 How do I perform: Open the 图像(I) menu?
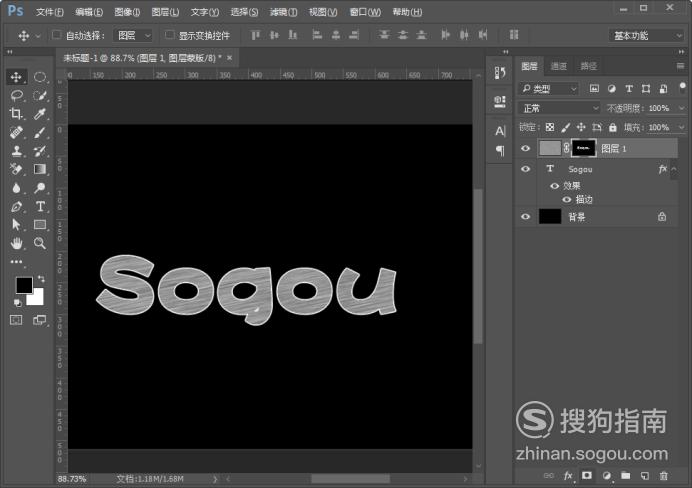coord(127,12)
